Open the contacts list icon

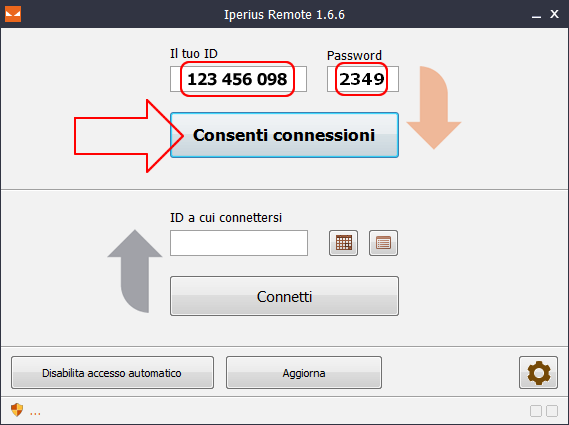tap(383, 243)
